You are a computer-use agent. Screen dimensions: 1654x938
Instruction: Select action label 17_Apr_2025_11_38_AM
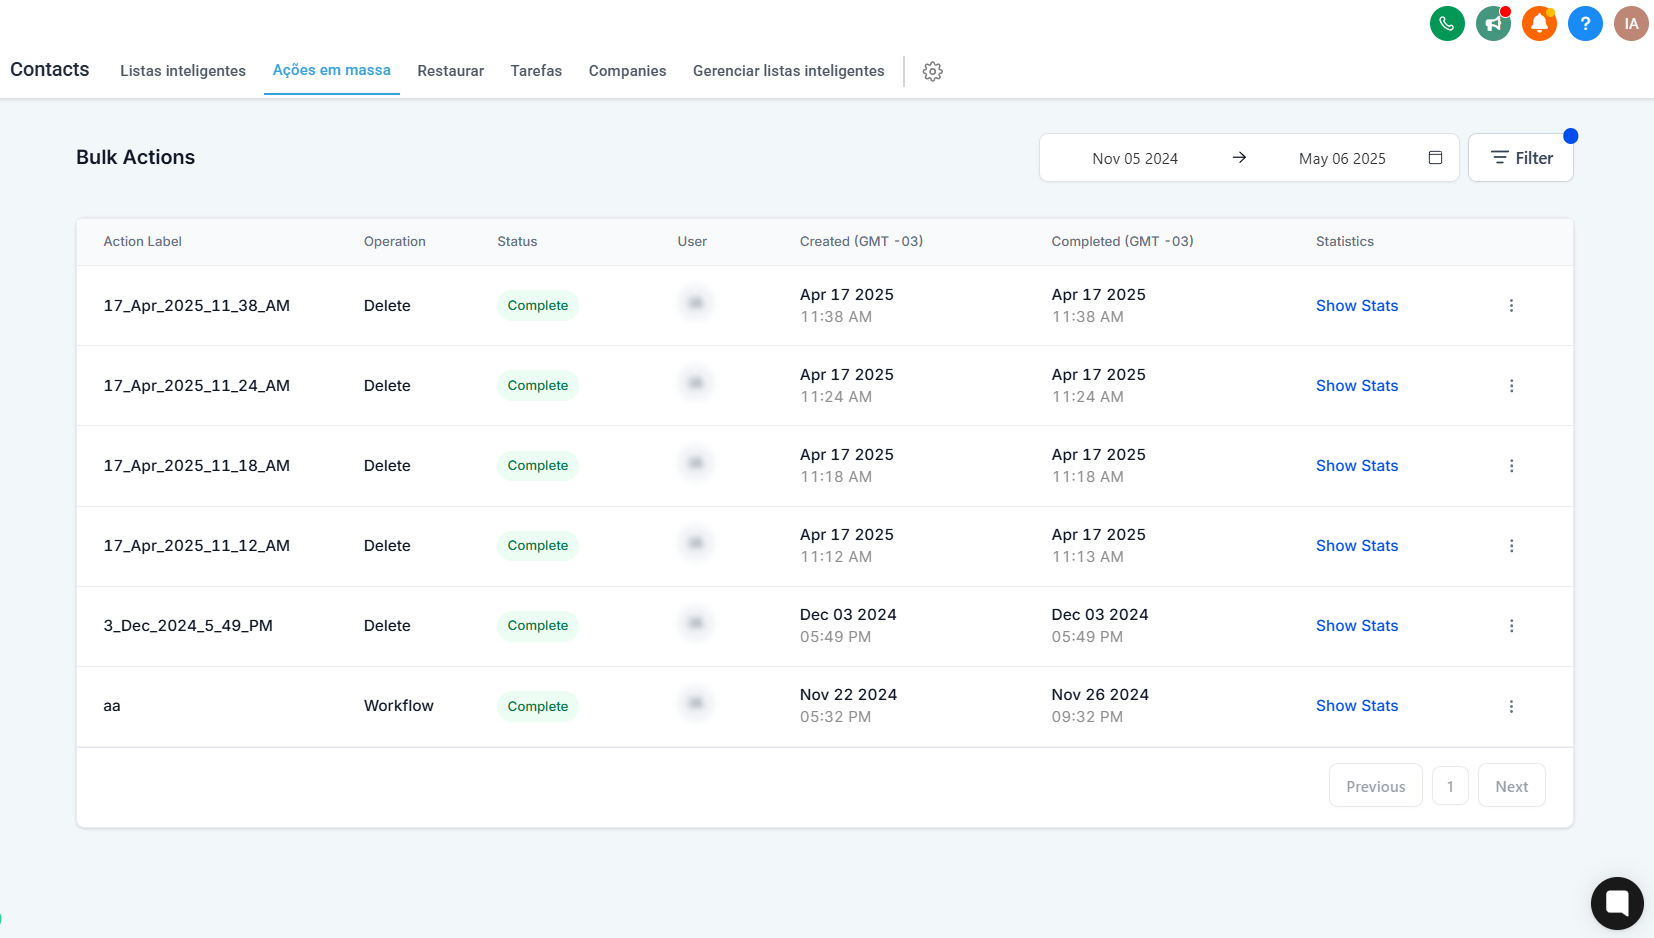coord(197,306)
